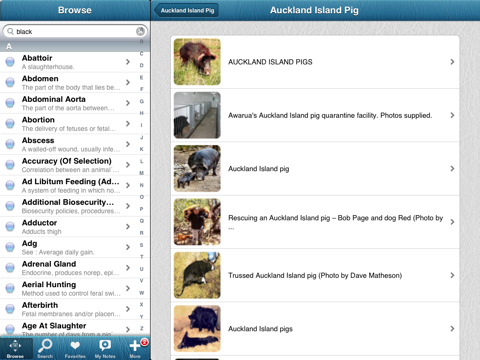Image resolution: width=480 pixels, height=360 pixels.
Task: Open the 'Age At Slaughter' glossary entry
Action: point(68,329)
